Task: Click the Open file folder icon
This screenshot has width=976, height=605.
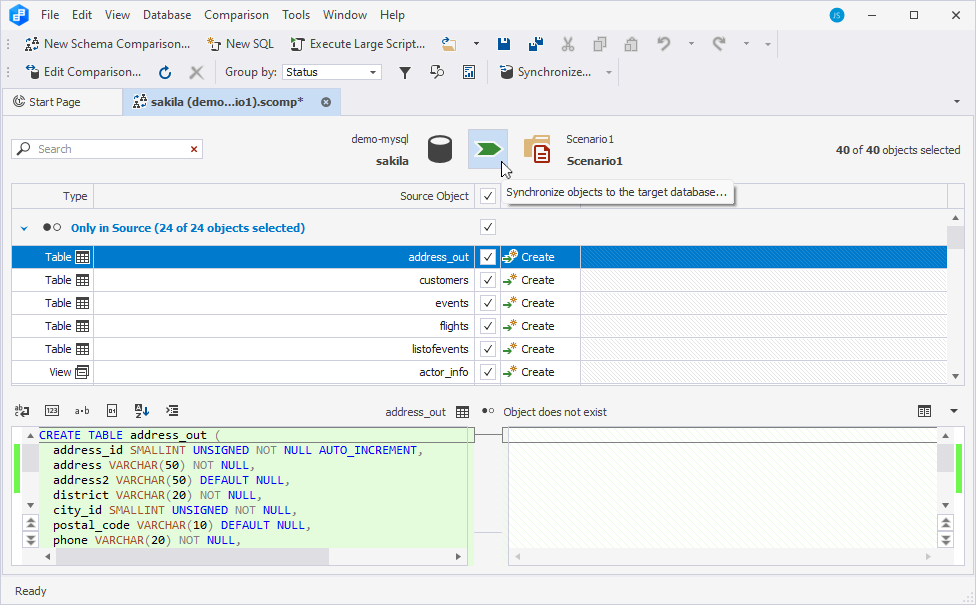Action: coord(449,44)
